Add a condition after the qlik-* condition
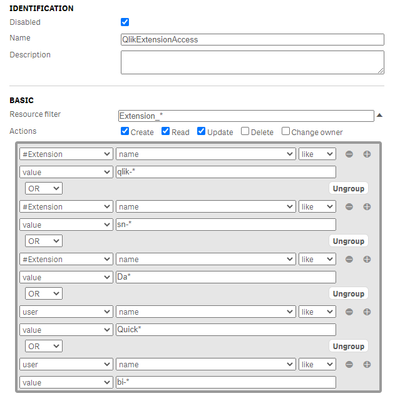The height and width of the screenshot is (399, 400). (x=367, y=154)
